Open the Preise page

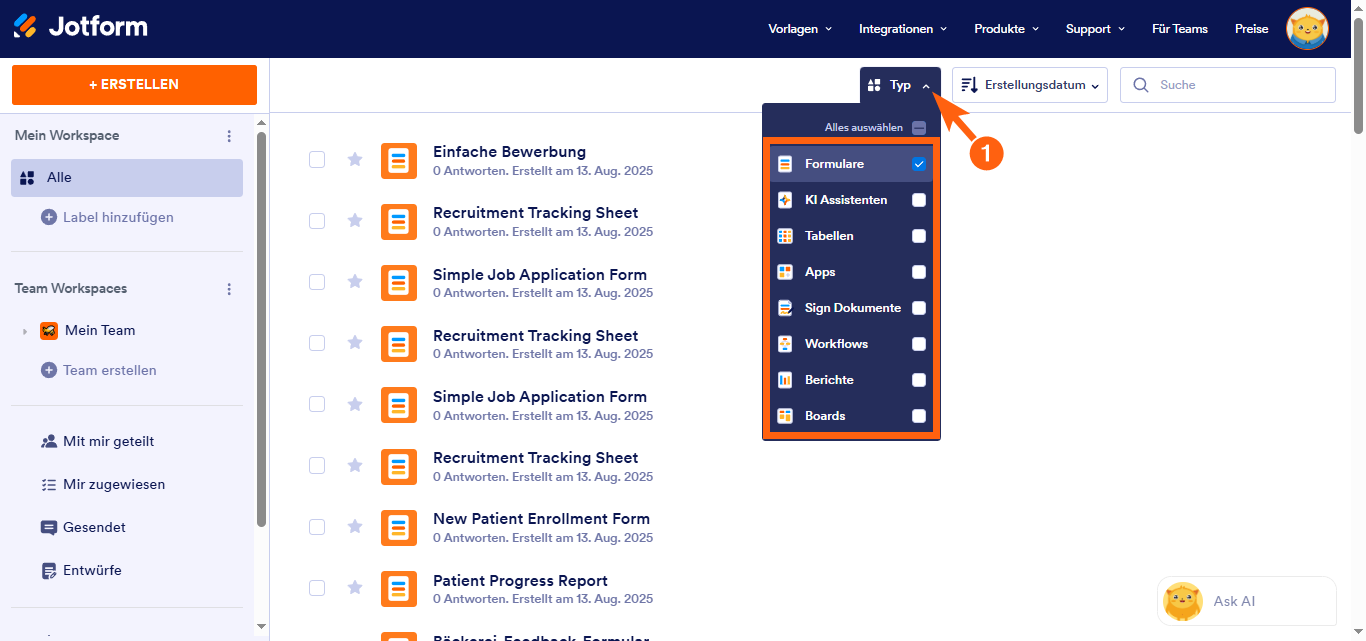coord(1251,29)
